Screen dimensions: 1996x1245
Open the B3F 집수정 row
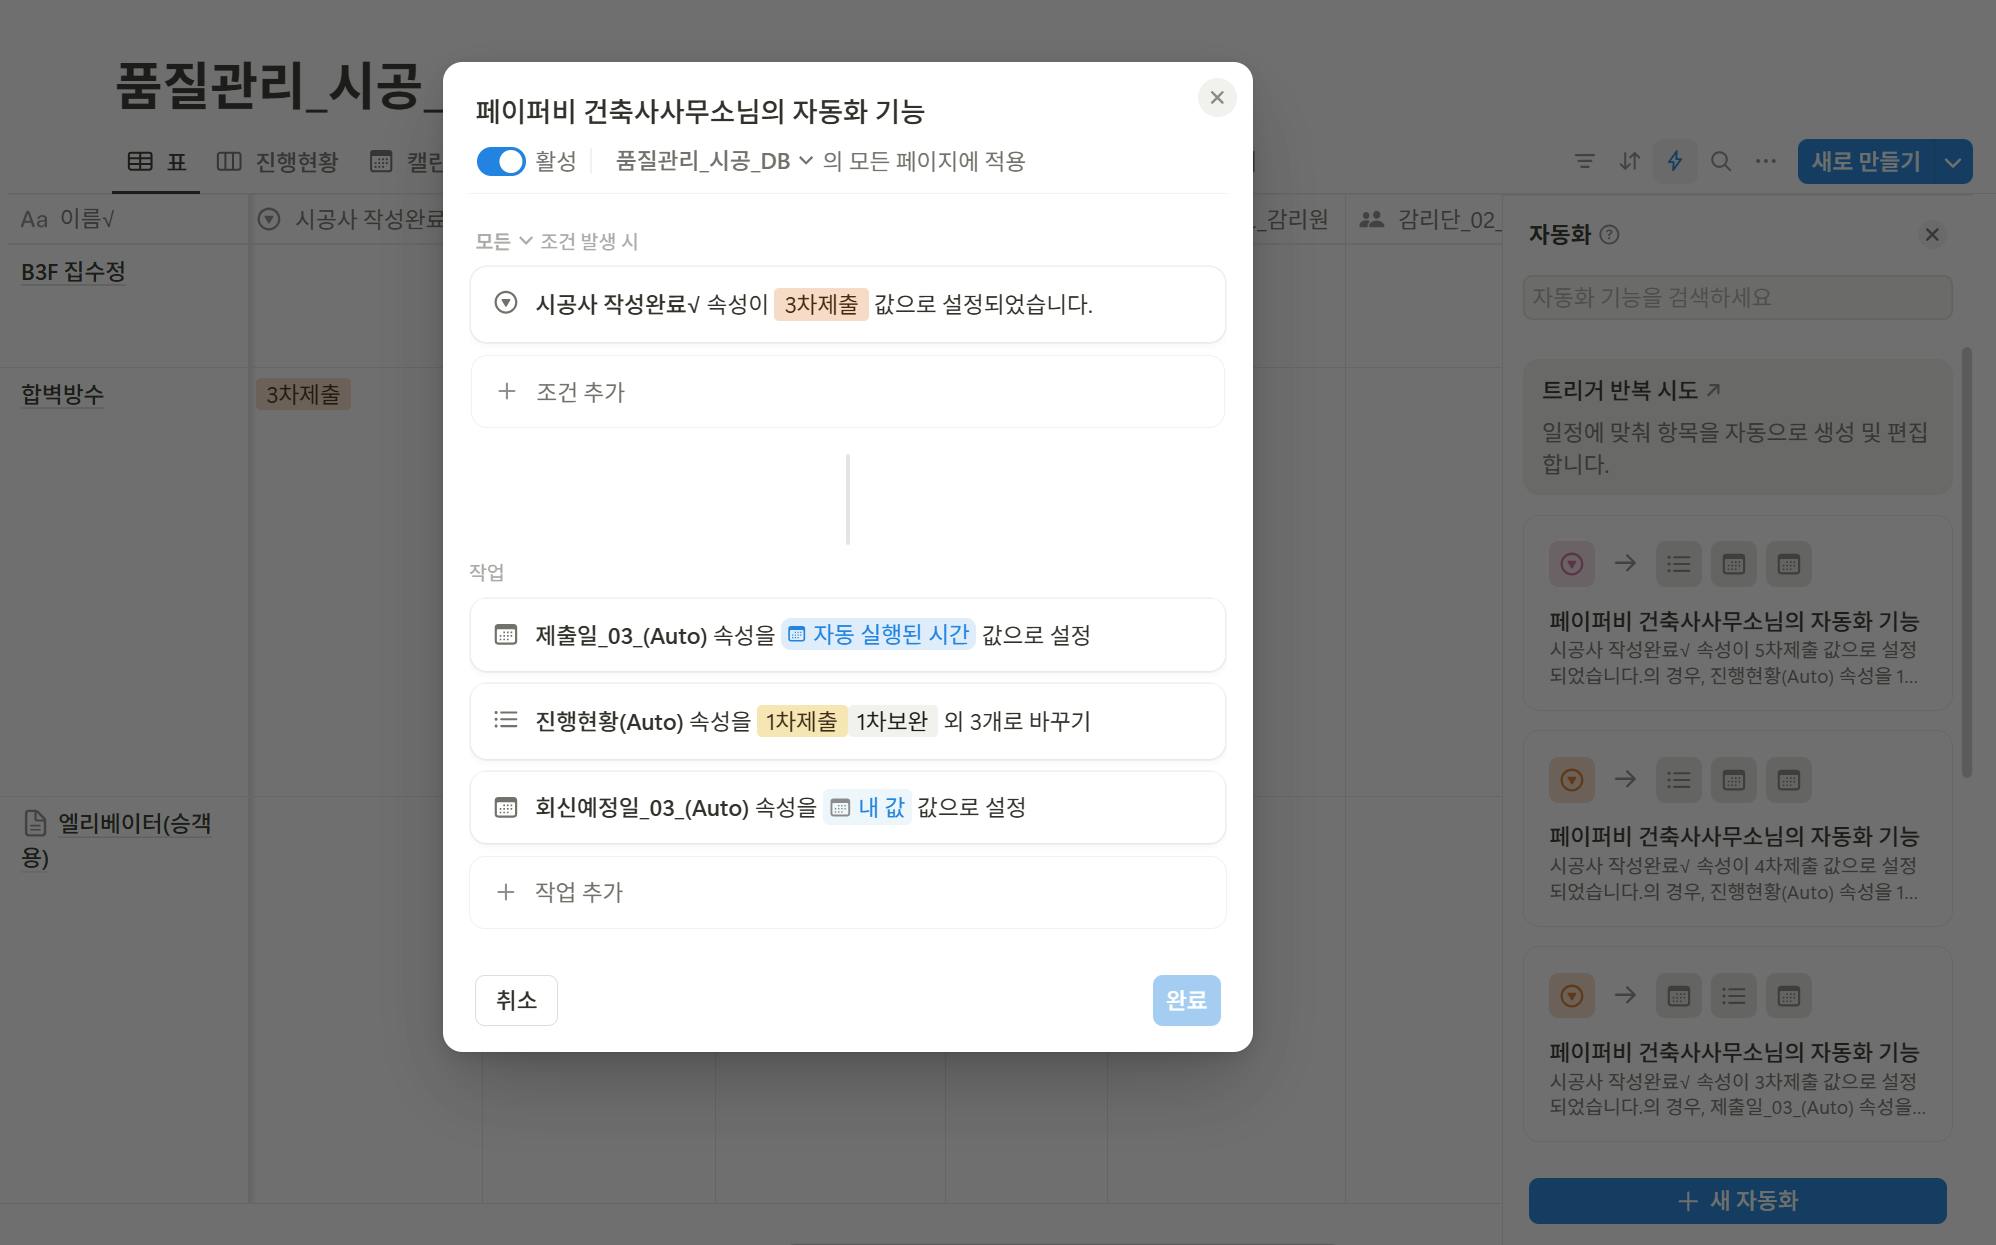tap(73, 272)
